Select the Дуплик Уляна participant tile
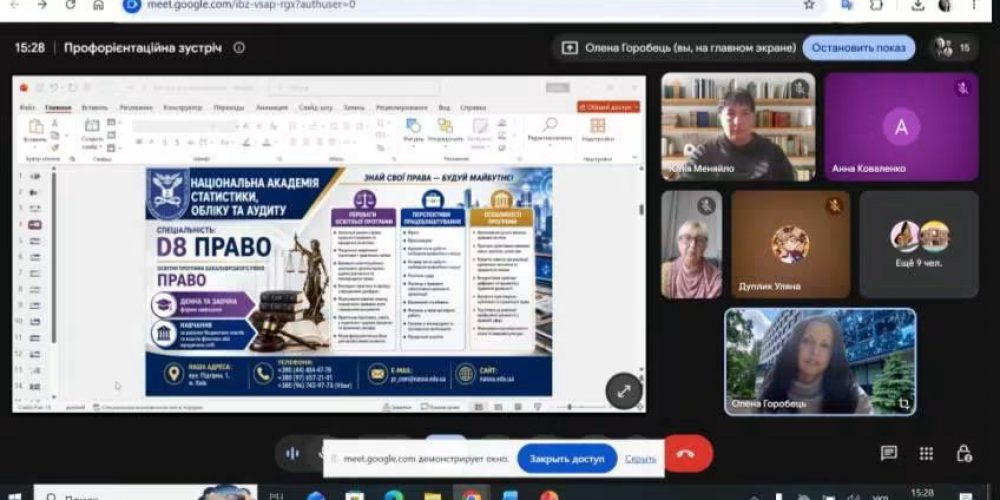The height and width of the screenshot is (500, 1000). pyautogui.click(x=790, y=244)
